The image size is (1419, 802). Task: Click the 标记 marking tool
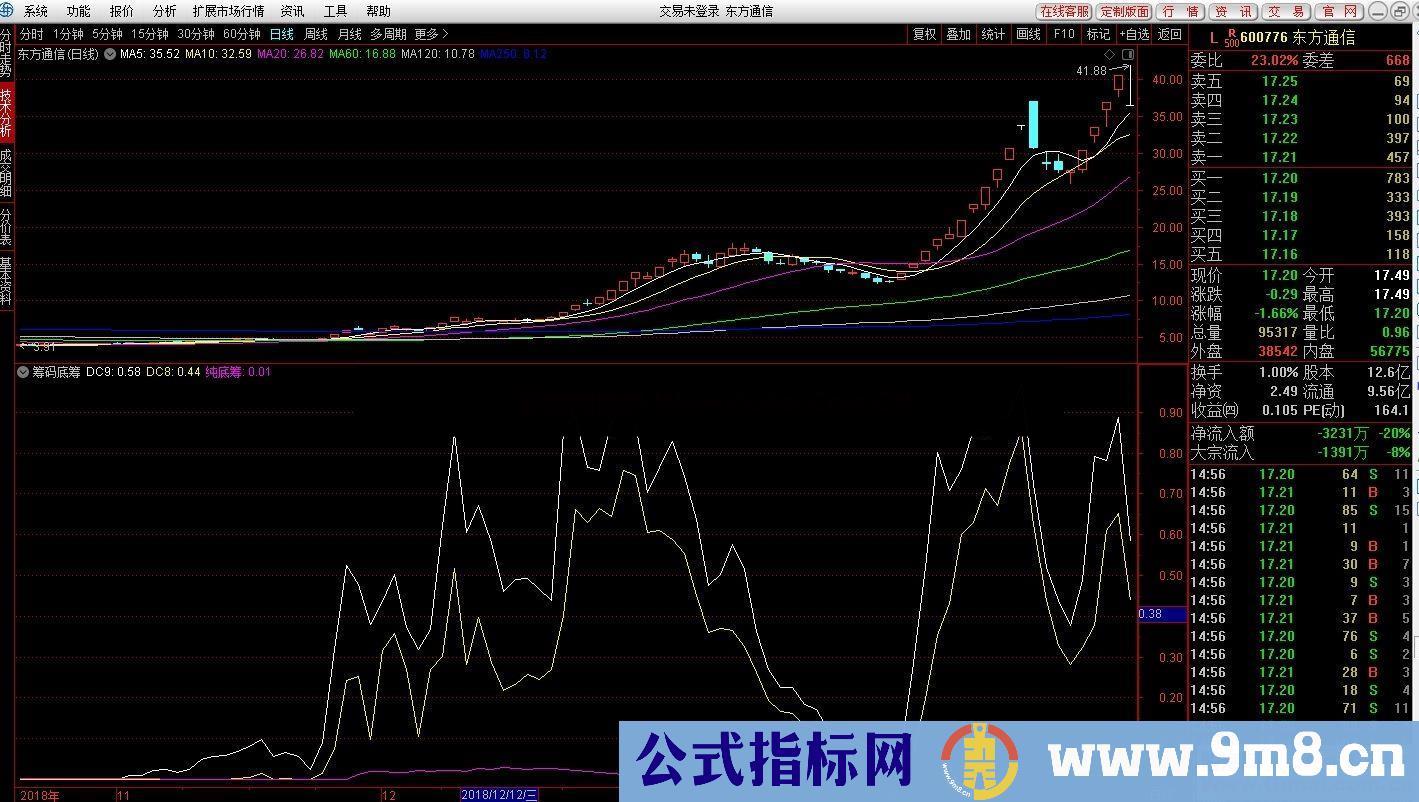1097,33
